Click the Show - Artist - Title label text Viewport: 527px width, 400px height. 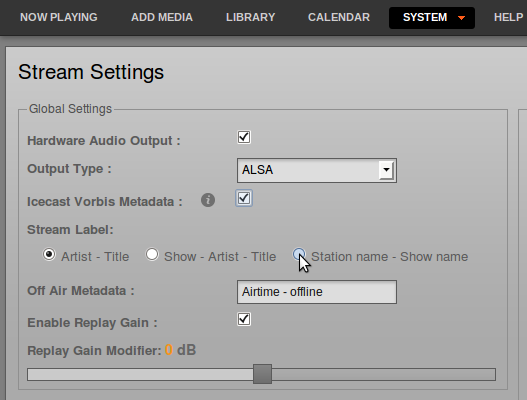220,257
